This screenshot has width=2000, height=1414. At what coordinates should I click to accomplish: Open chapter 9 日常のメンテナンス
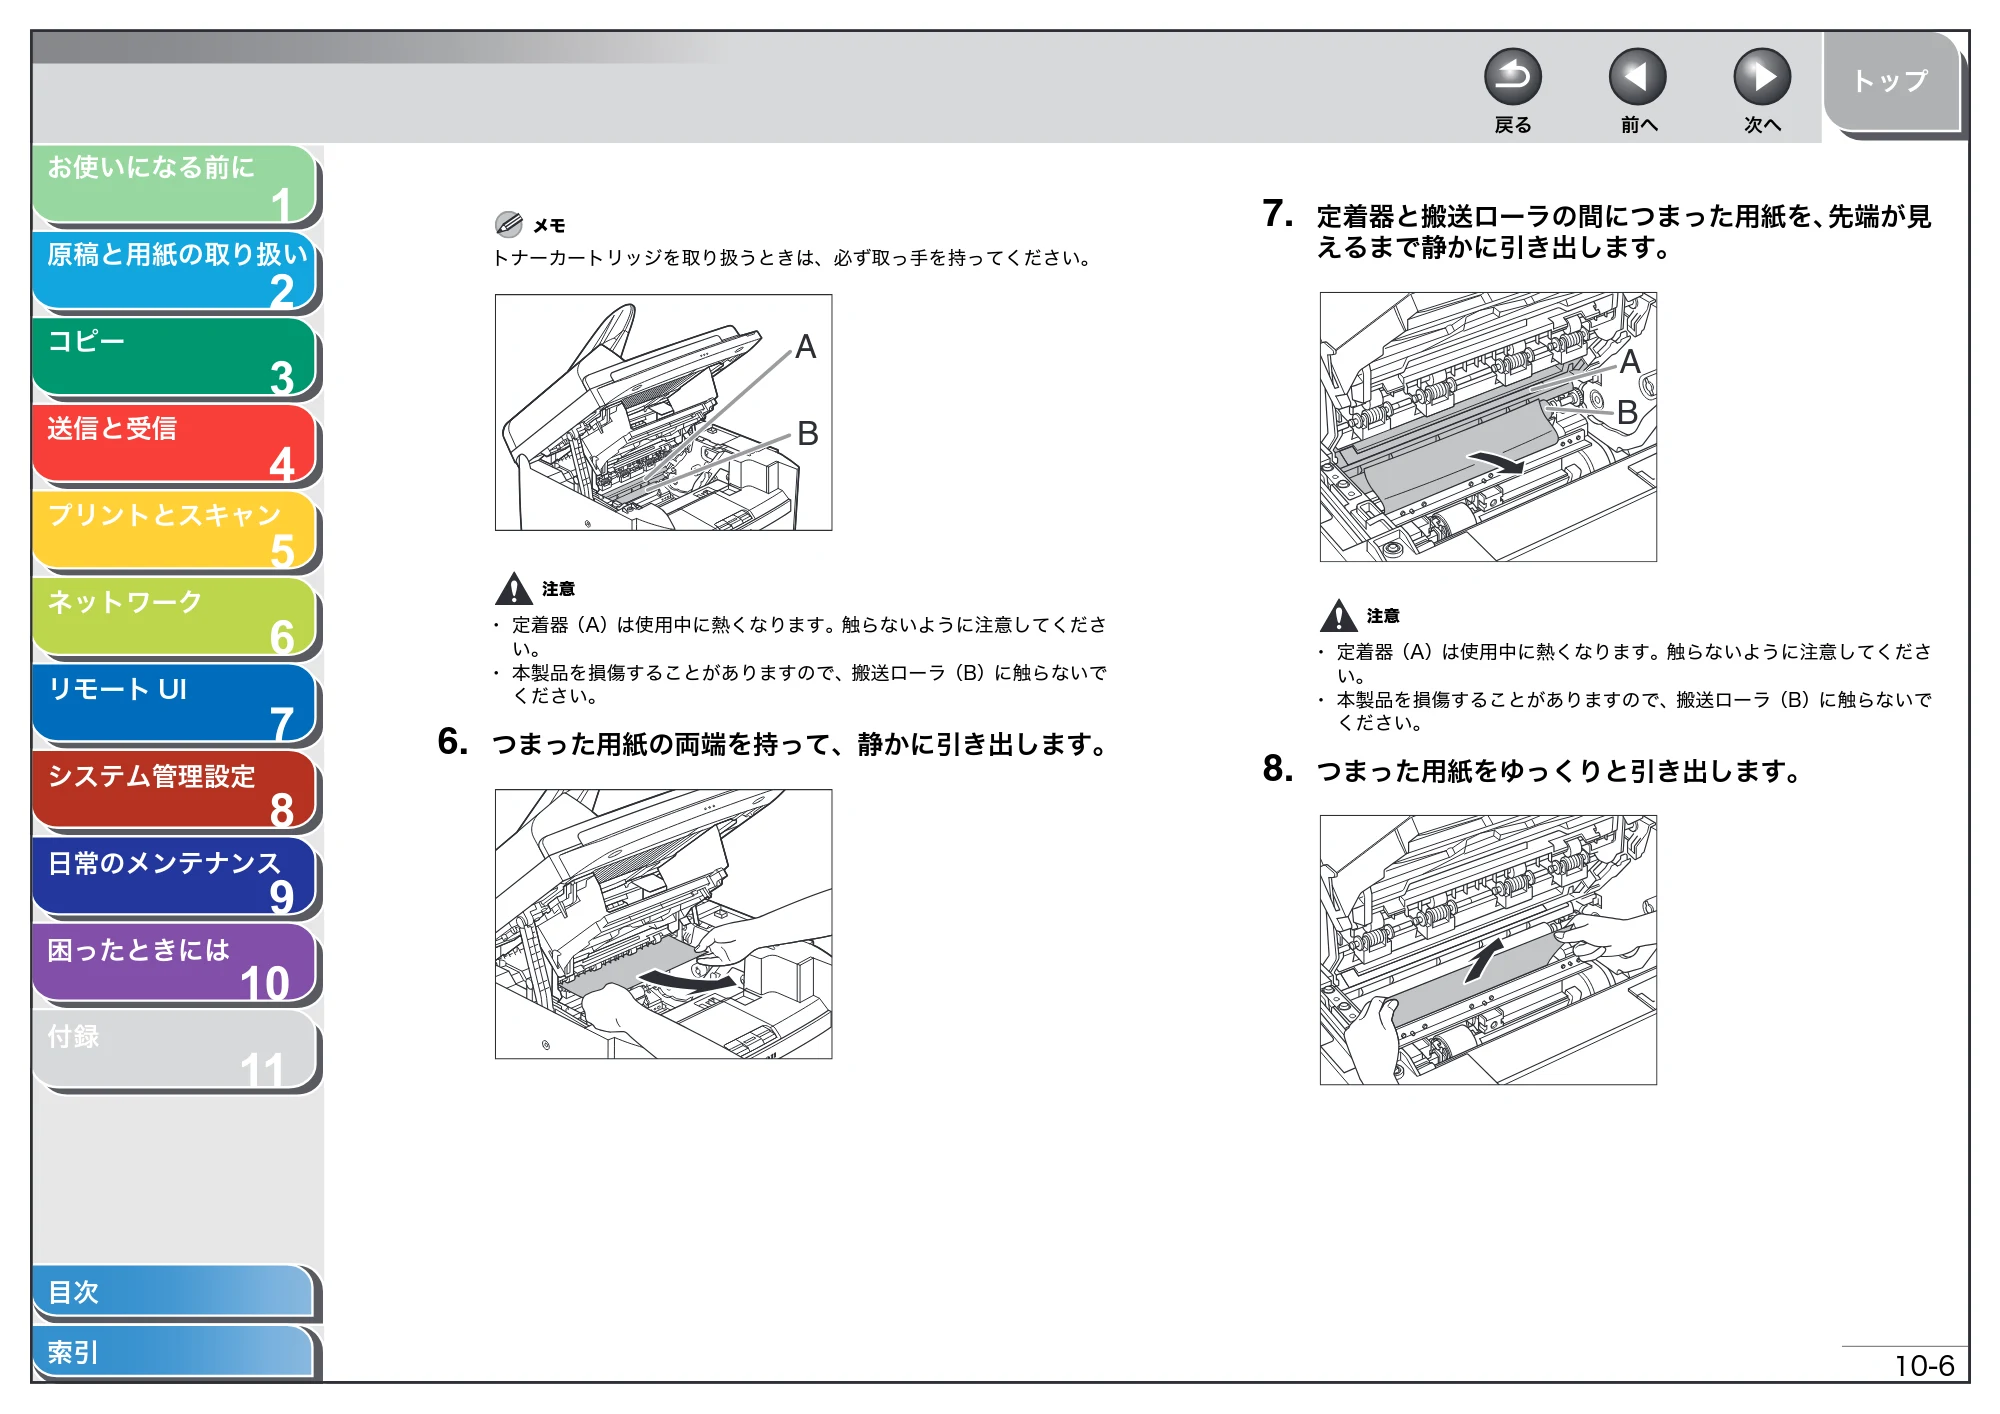pyautogui.click(x=175, y=878)
